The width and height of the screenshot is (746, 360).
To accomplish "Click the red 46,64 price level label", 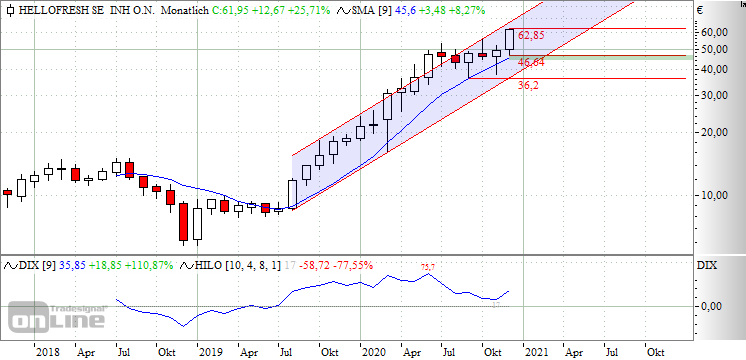I will (x=531, y=62).
